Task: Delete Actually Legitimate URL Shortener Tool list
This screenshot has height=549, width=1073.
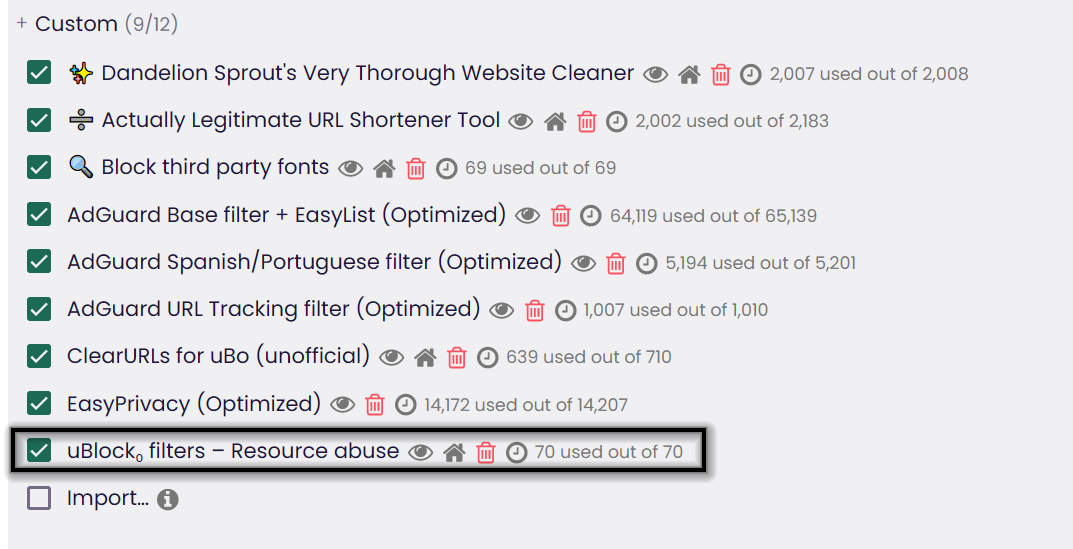Action: (x=587, y=122)
